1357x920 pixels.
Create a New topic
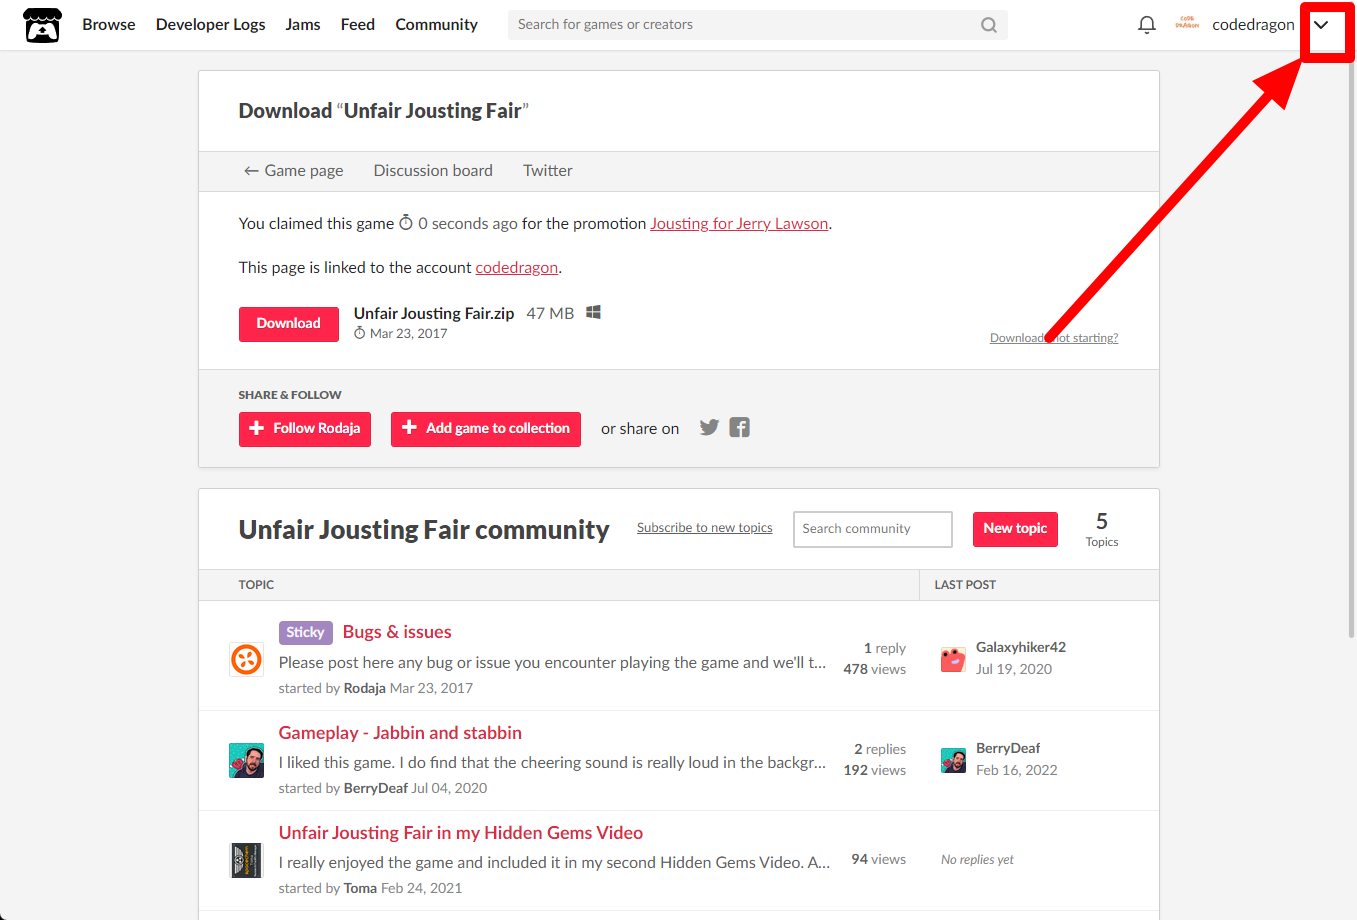1015,529
